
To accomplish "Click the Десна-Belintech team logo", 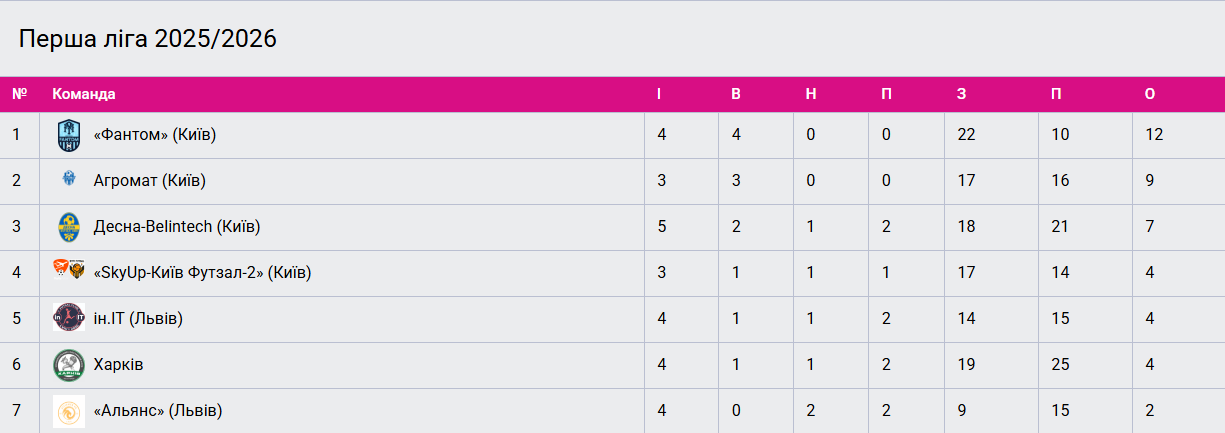I will [68, 227].
